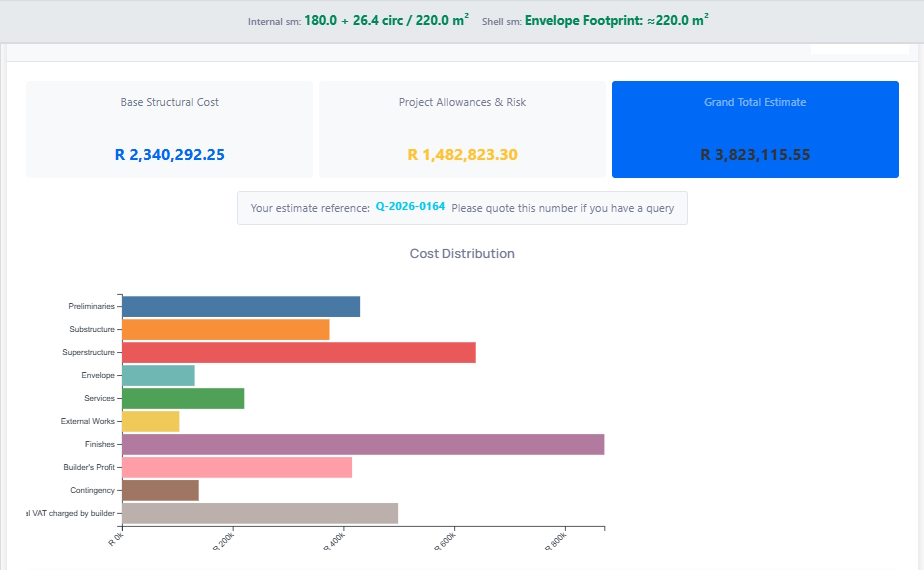Click the Finishes axis label
This screenshot has width=924, height=570.
point(100,444)
